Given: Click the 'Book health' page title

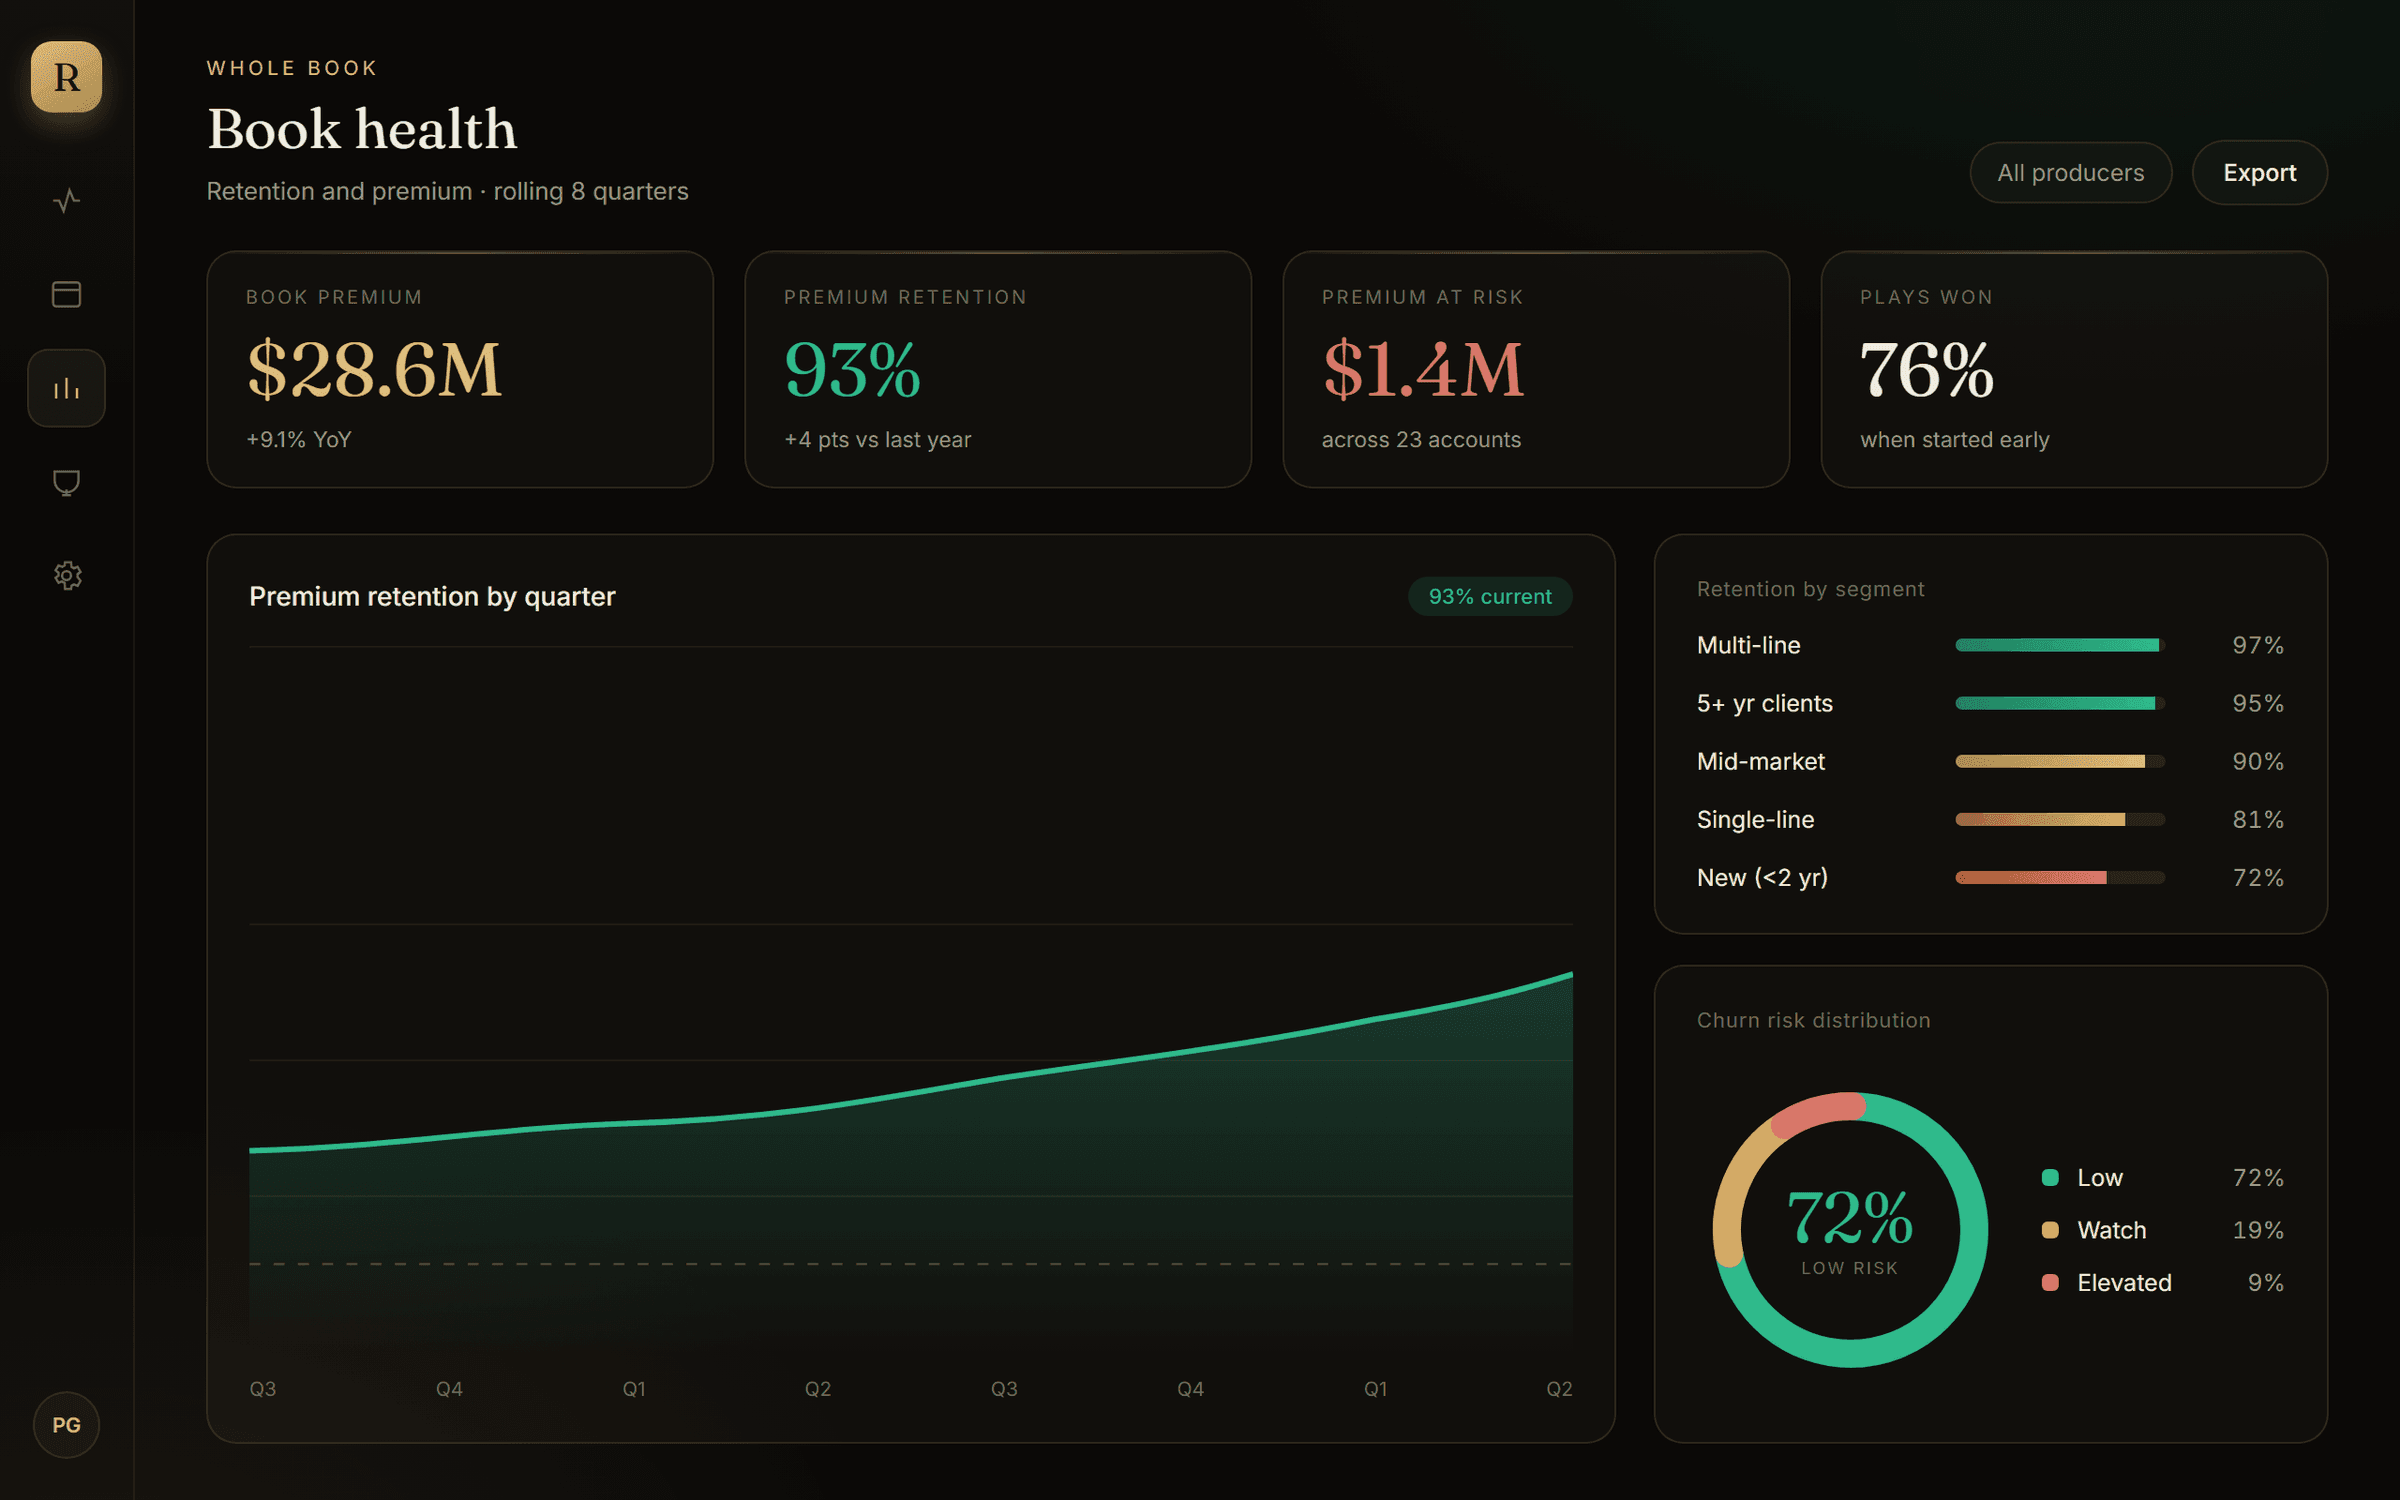Looking at the screenshot, I should [x=362, y=129].
